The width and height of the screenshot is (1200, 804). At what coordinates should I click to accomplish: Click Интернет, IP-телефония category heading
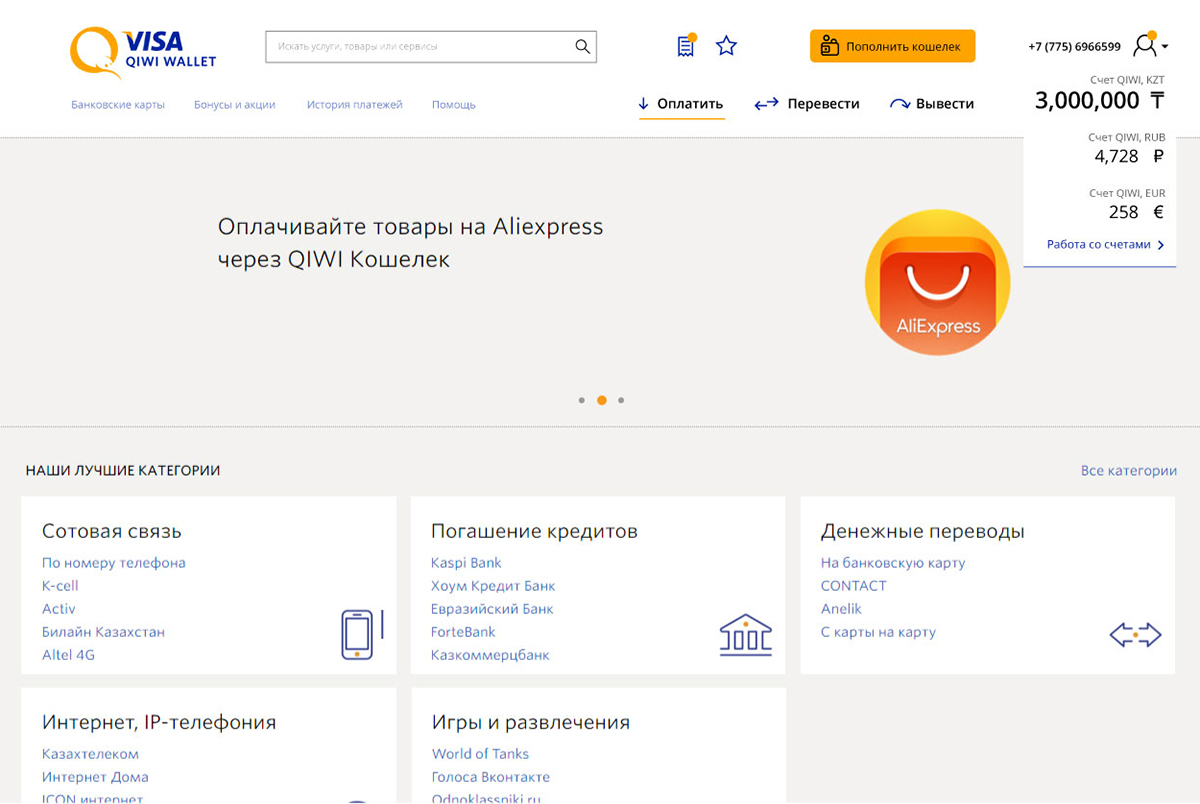point(159,722)
